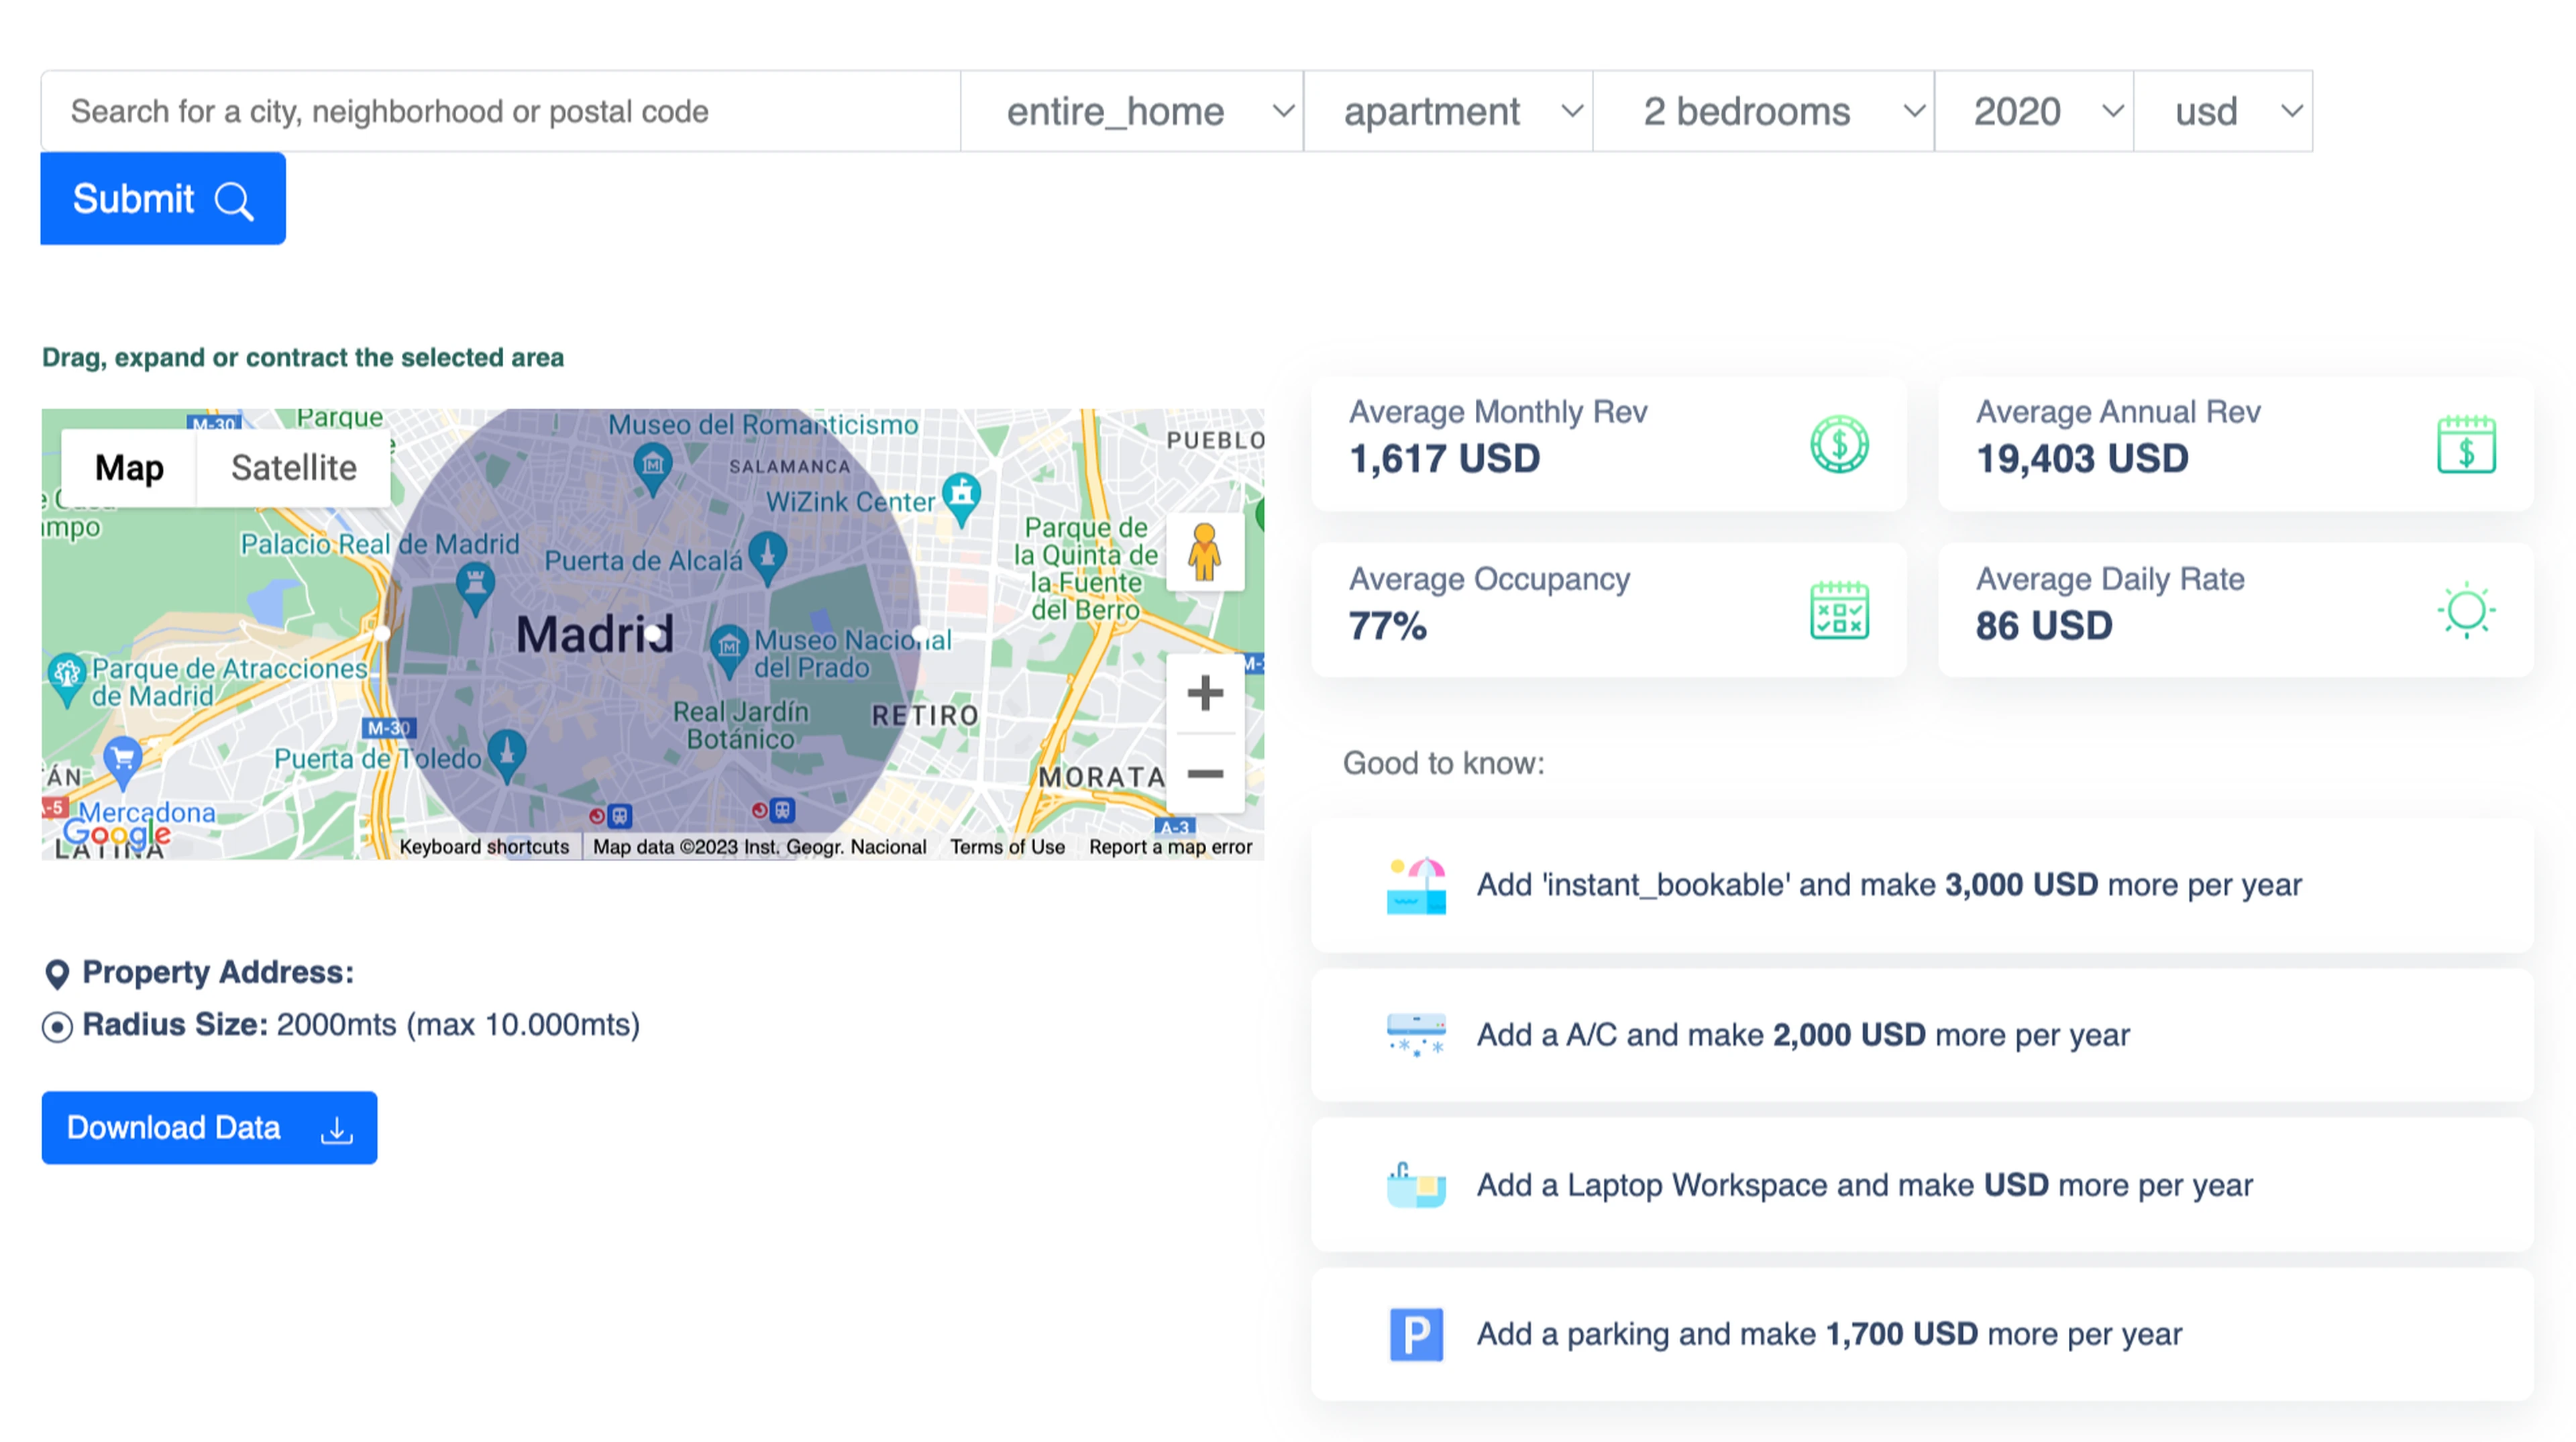This screenshot has height=1442, width=2576.
Task: Click the Laptop Workspace icon
Action: (1416, 1185)
